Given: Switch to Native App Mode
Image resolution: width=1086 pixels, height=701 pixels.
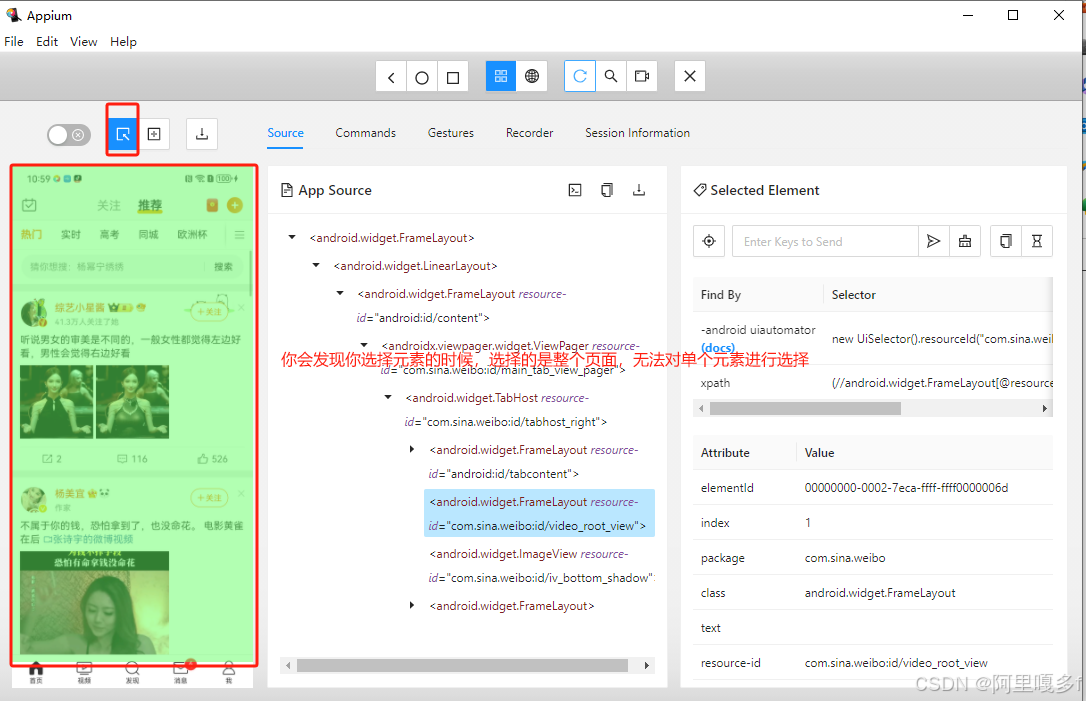Looking at the screenshot, I should click(x=501, y=76).
